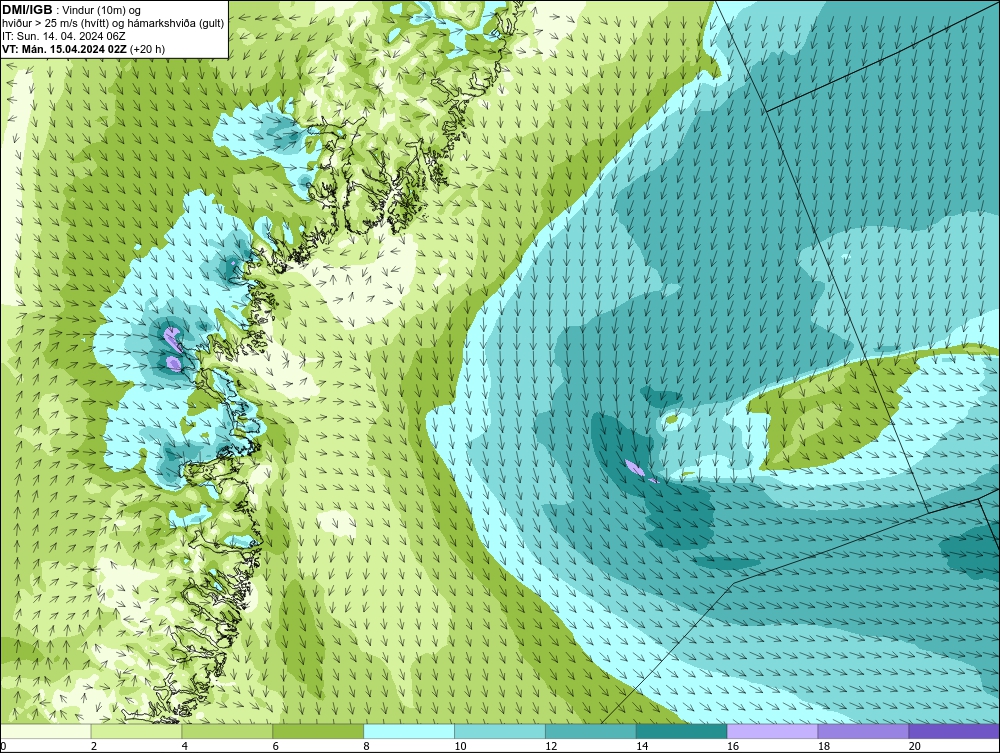Choose the 6–8 m/s olive green swatch
The width and height of the screenshot is (1000, 753).
(318, 731)
